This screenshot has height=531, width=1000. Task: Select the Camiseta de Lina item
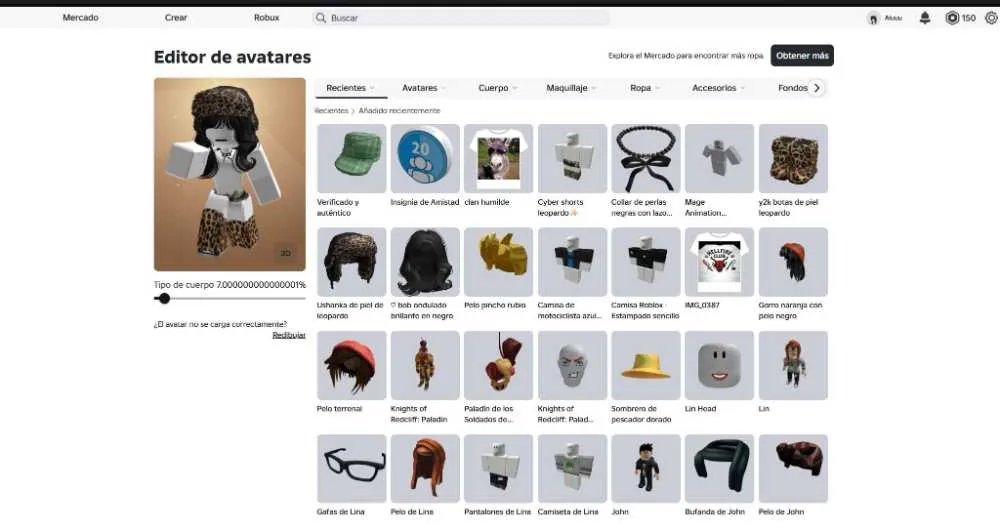pyautogui.click(x=572, y=469)
